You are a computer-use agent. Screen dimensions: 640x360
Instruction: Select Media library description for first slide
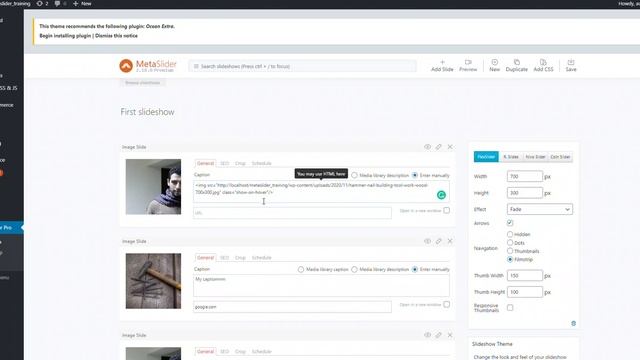click(x=354, y=175)
